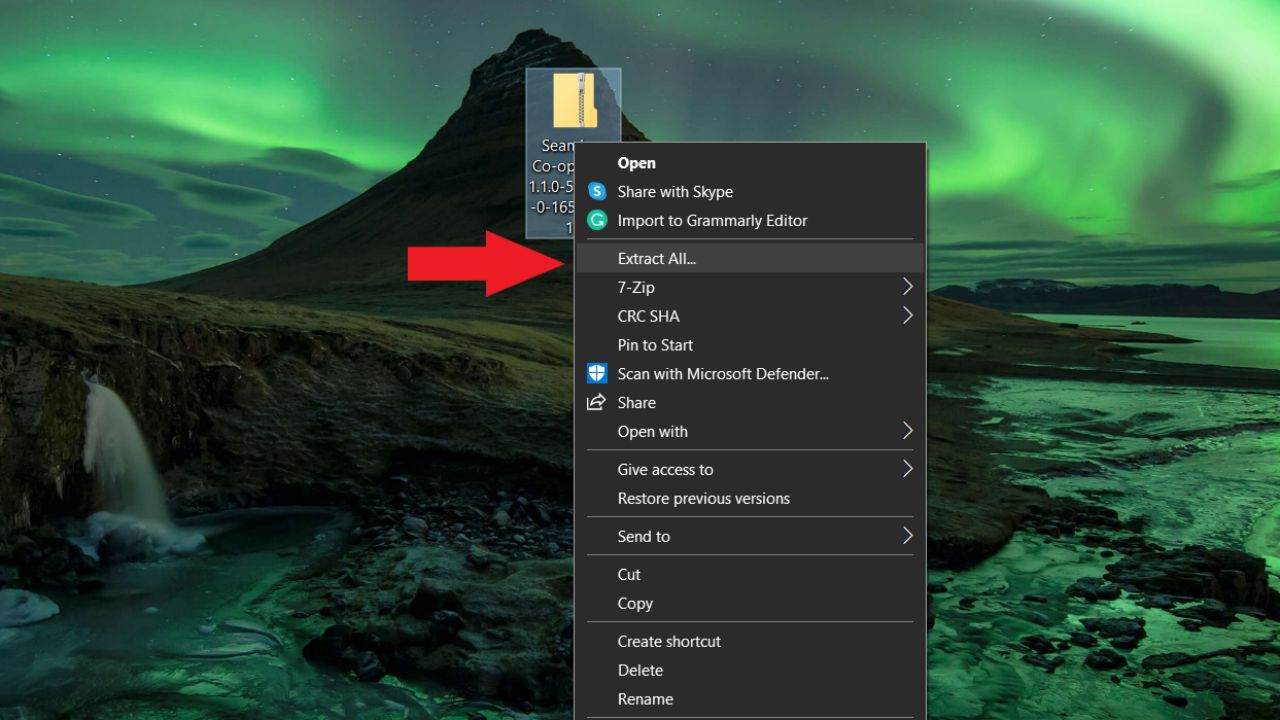The width and height of the screenshot is (1280, 720).
Task: Select Rename in the context menu
Action: point(645,699)
